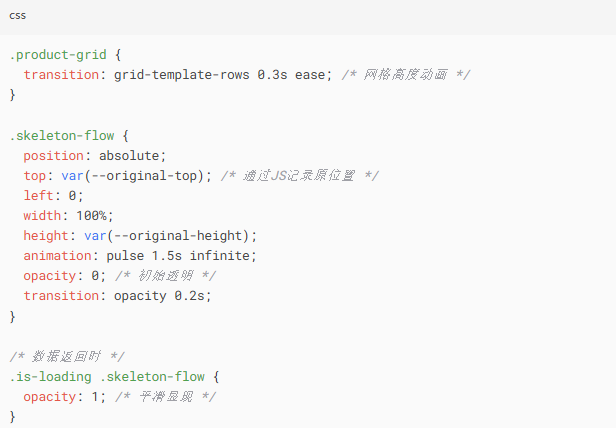616x428 pixels.
Task: Click the opacity: 1 declaration
Action: click(65, 397)
